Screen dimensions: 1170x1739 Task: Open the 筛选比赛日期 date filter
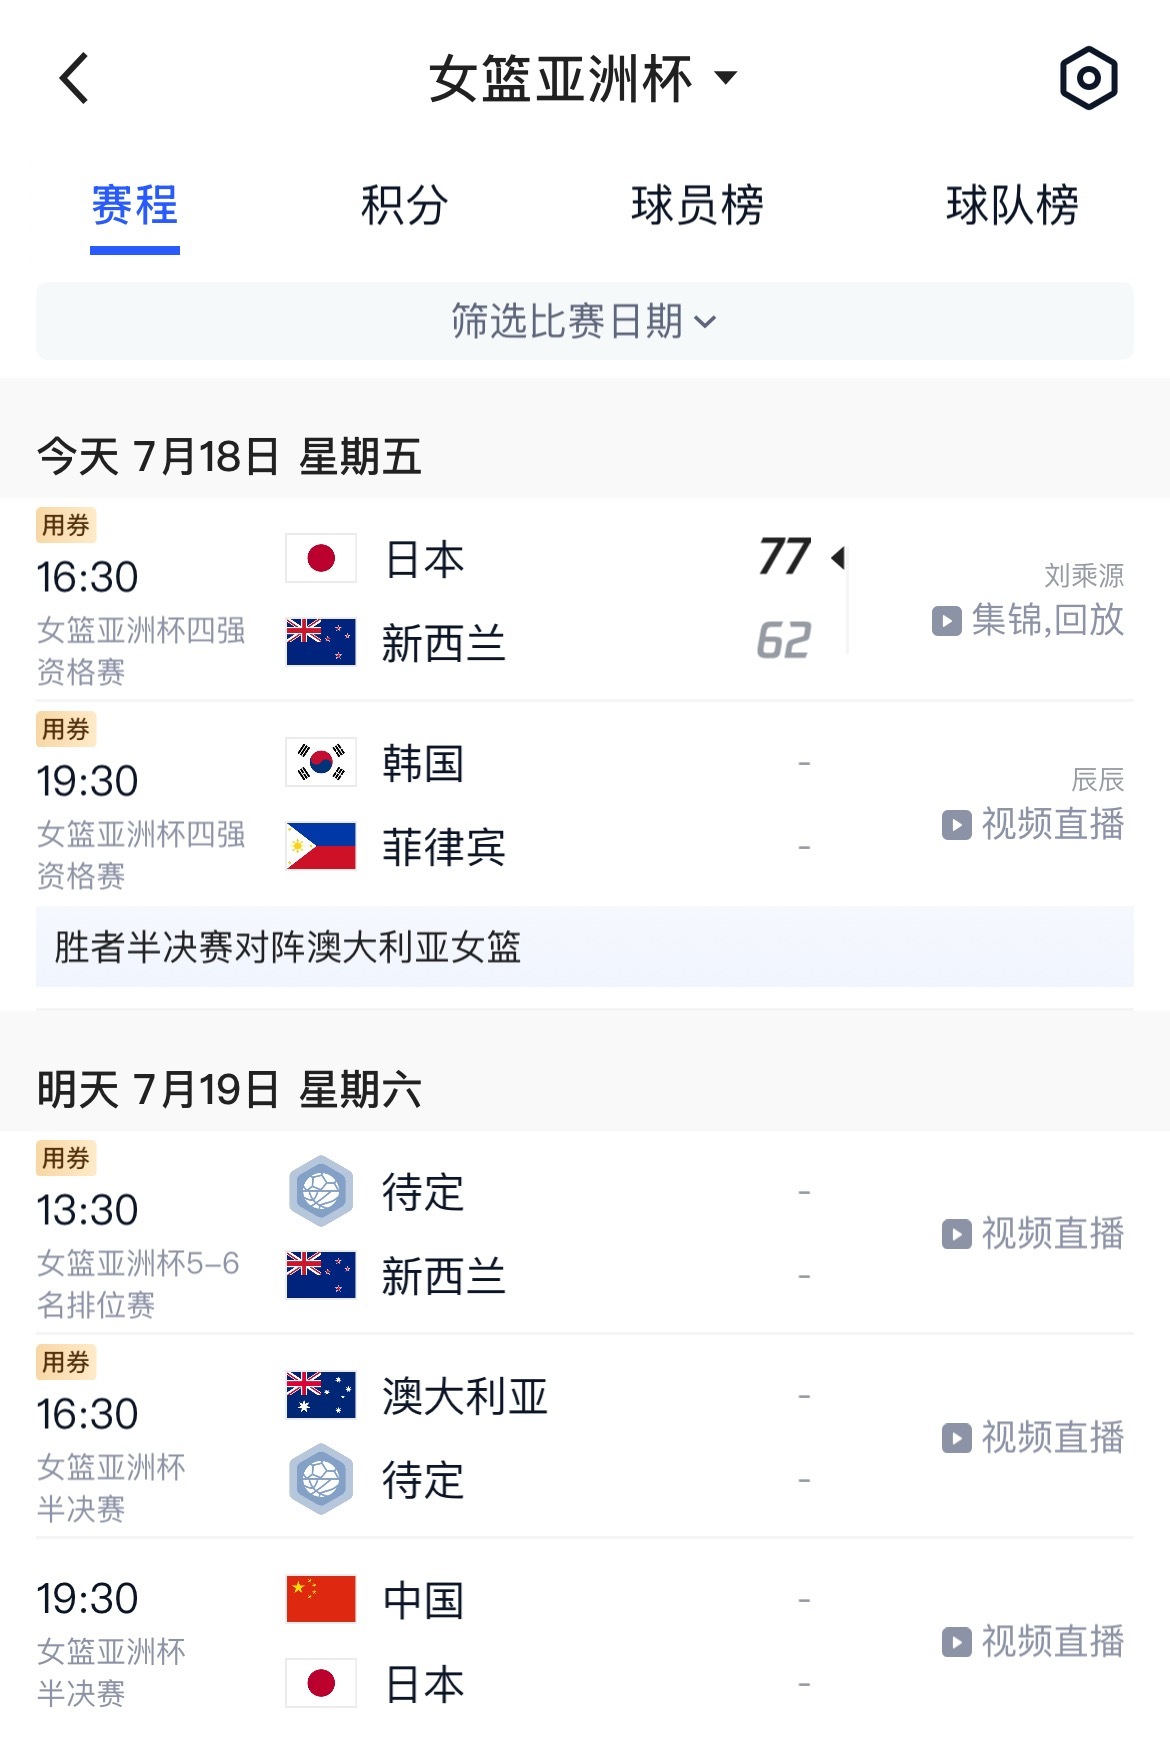[x=585, y=321]
